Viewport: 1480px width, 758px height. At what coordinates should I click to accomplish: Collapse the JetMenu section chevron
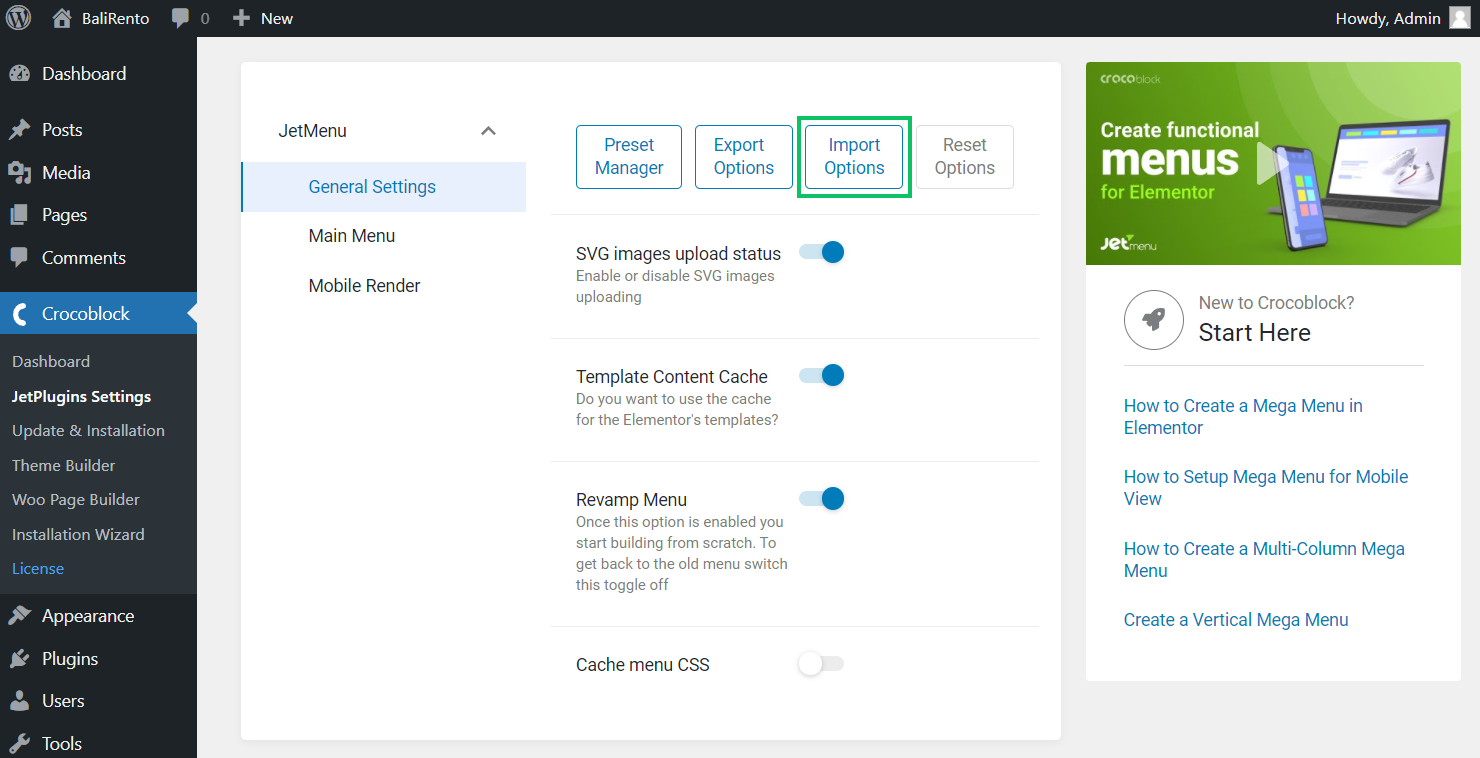(x=488, y=131)
